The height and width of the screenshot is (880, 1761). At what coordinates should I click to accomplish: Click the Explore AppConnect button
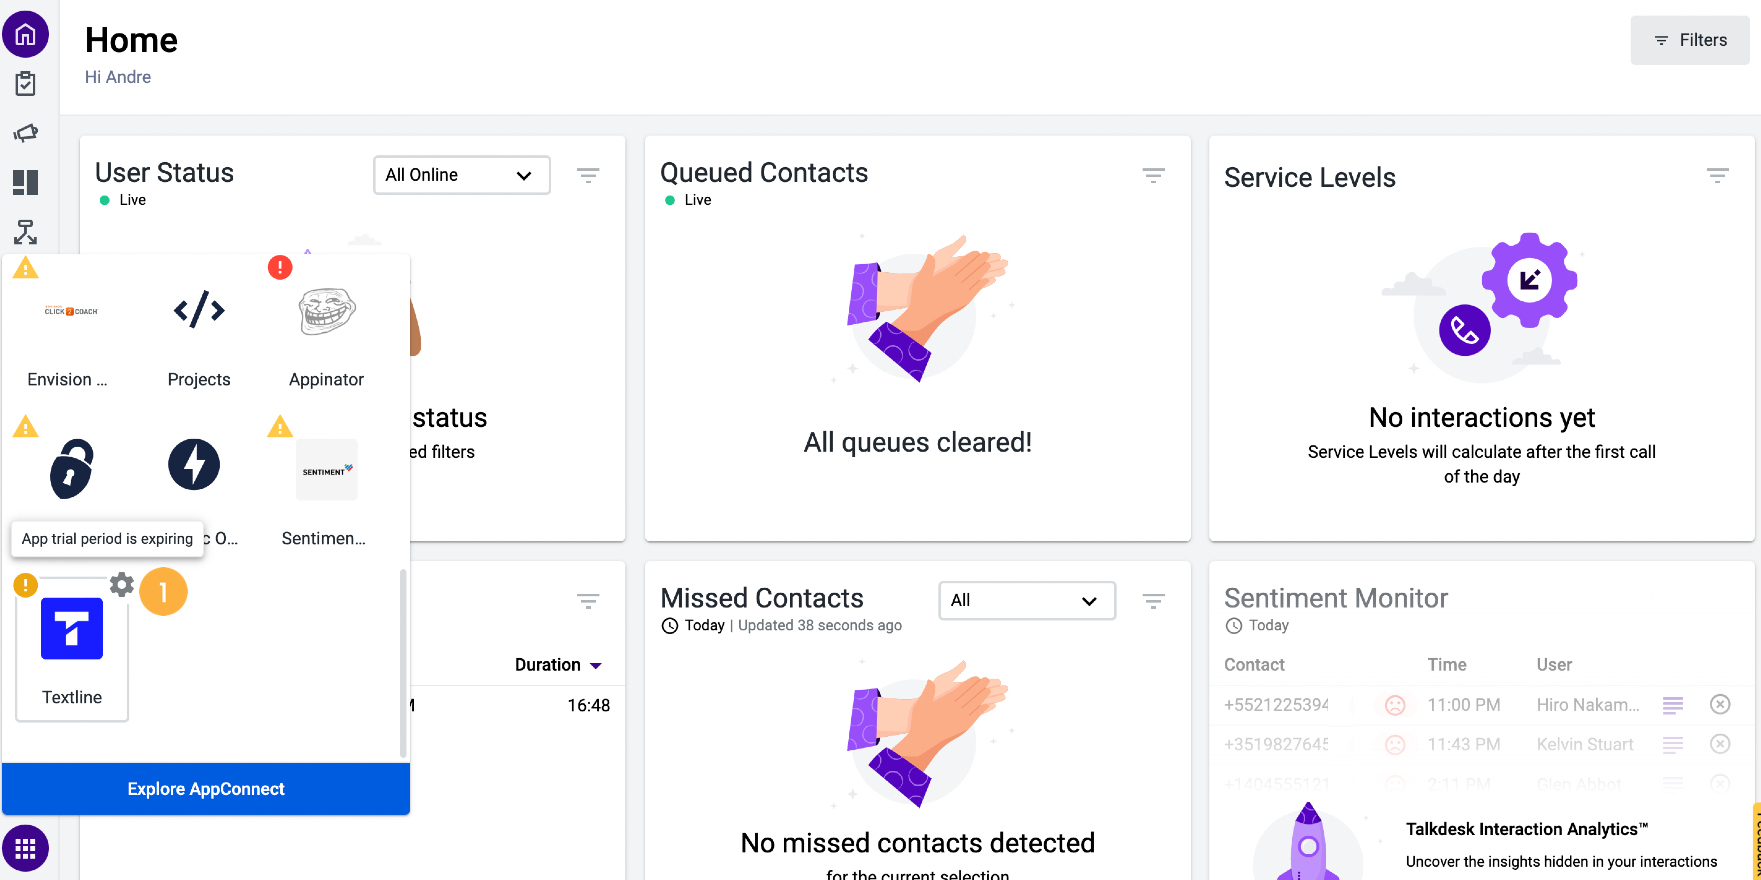tap(205, 789)
